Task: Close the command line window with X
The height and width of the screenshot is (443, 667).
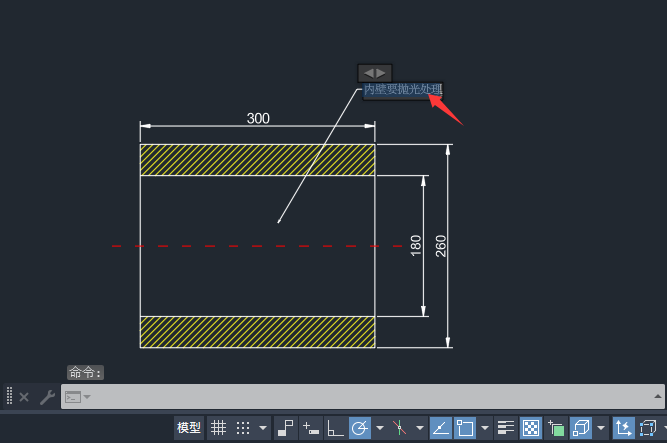Action: (x=24, y=397)
